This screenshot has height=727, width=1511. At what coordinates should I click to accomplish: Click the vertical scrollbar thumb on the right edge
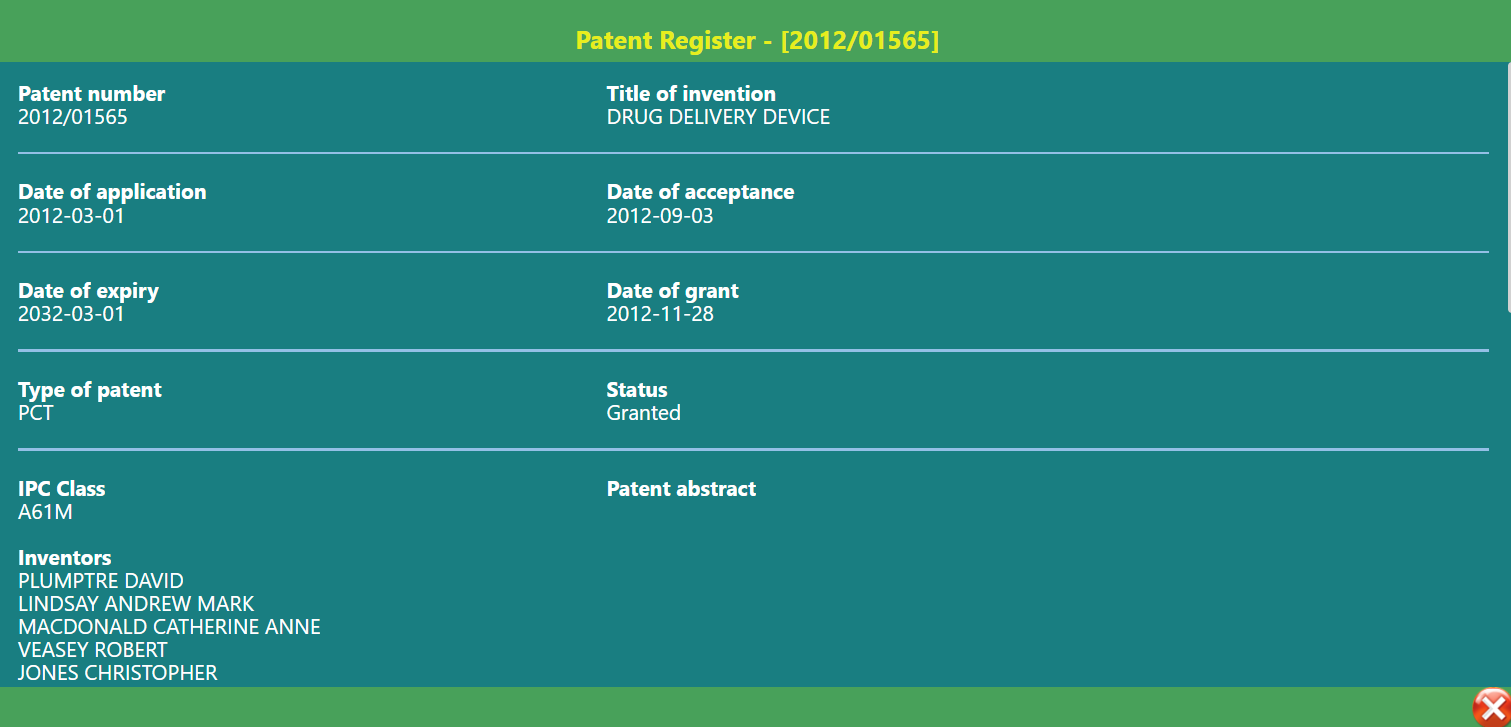[x=1508, y=188]
